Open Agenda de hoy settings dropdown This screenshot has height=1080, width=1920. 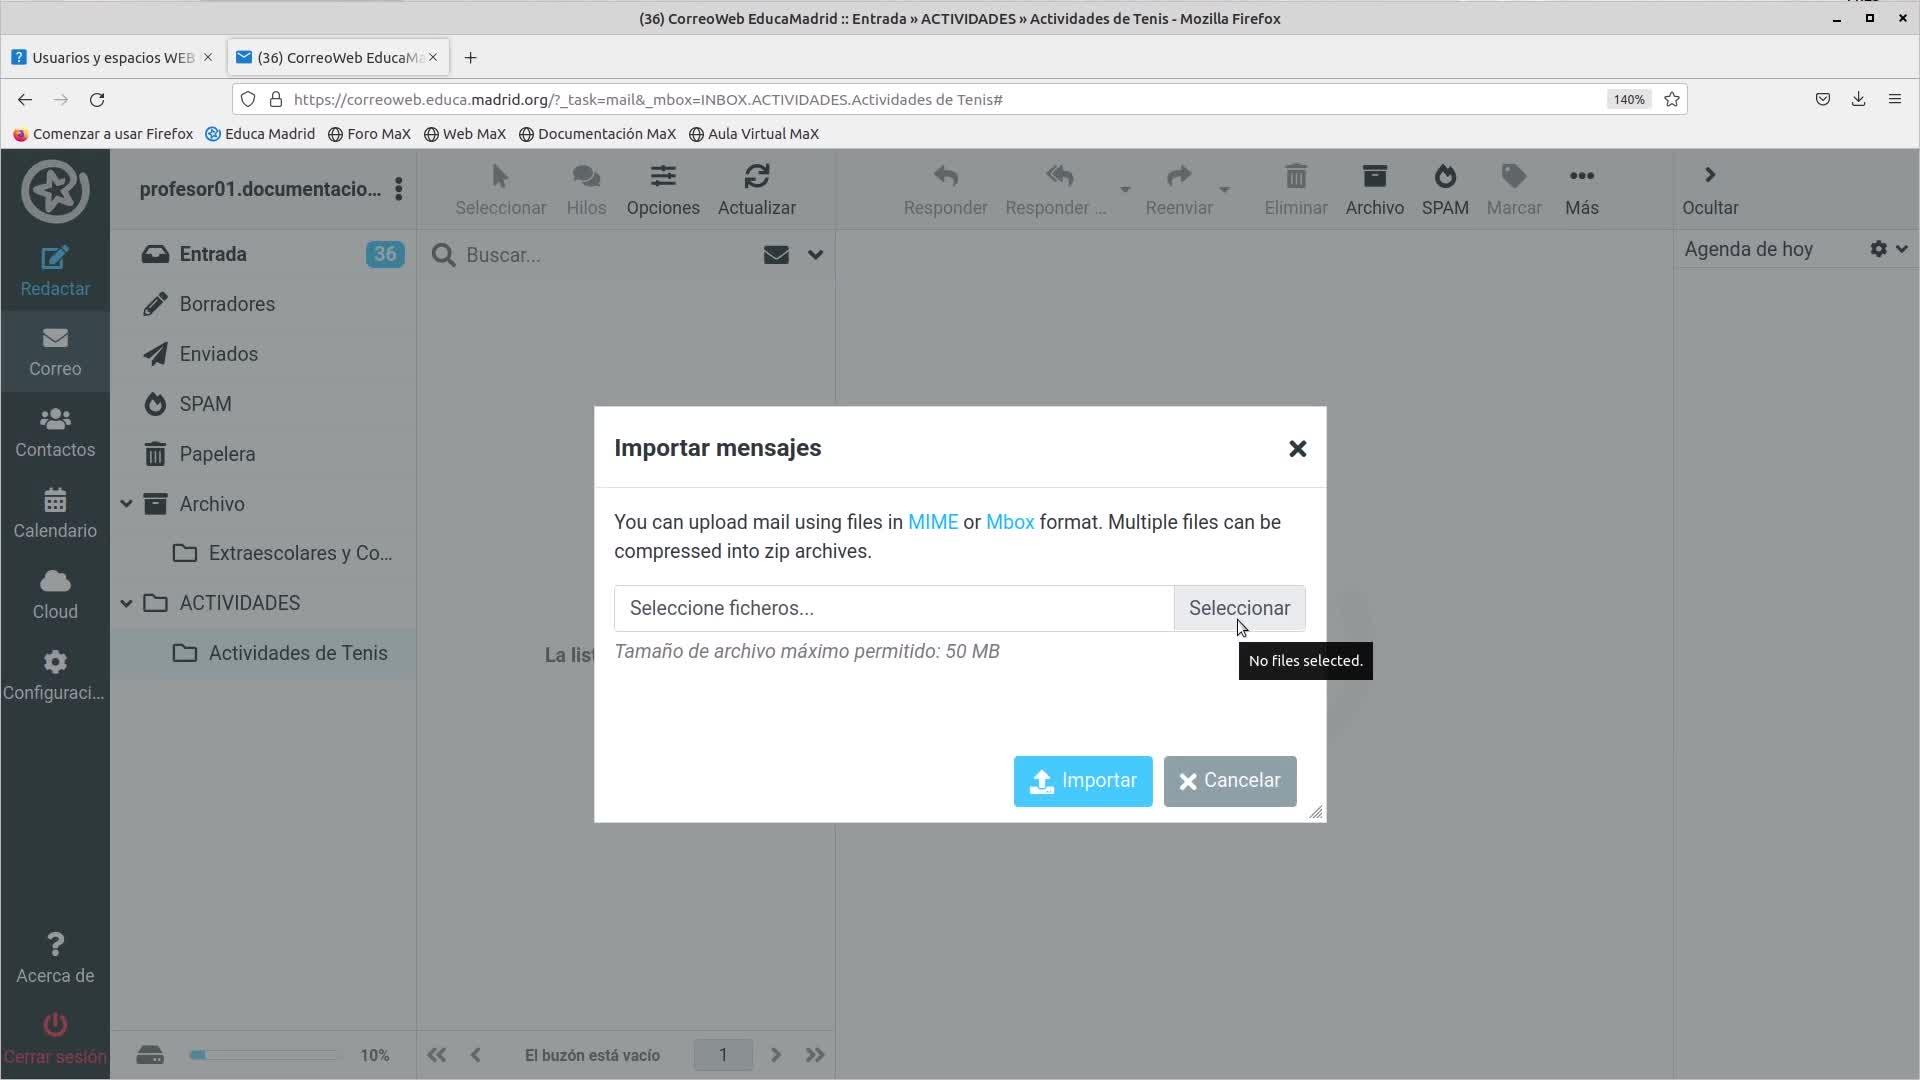(x=1888, y=249)
